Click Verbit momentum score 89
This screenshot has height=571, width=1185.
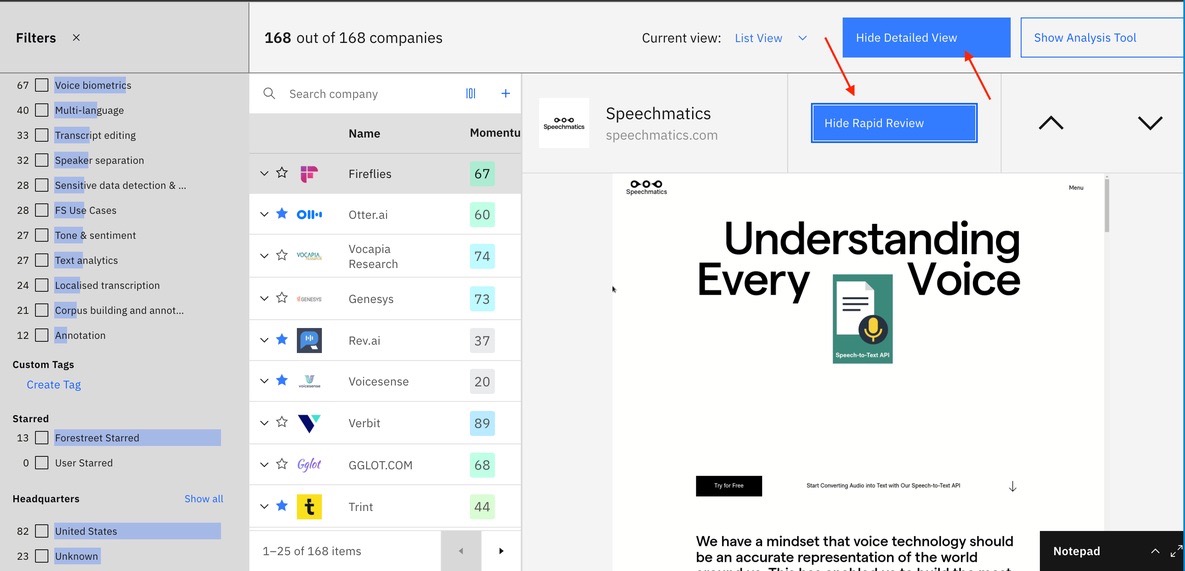(482, 424)
